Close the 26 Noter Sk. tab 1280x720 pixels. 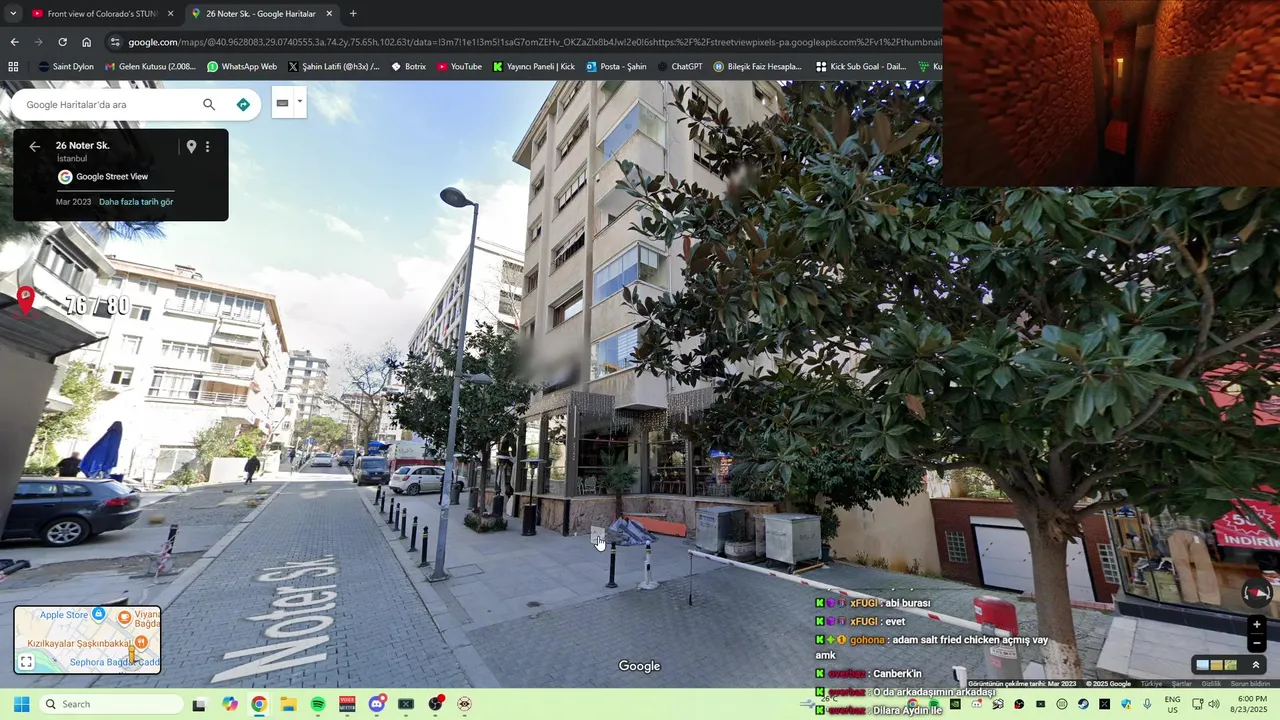pos(329,14)
